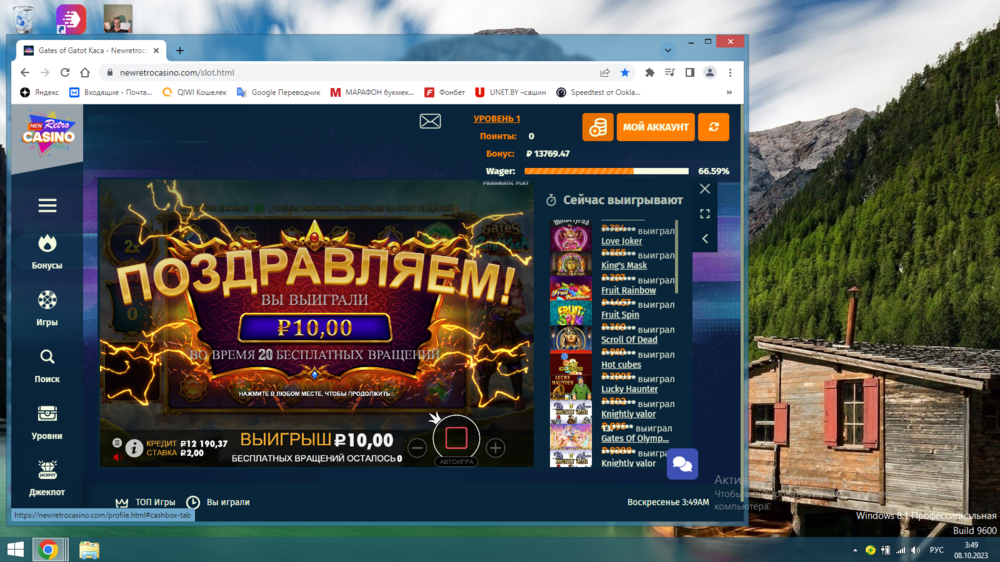Expand Chrome tab search dropdown arrow
This screenshot has width=1000, height=562.
[668, 50]
